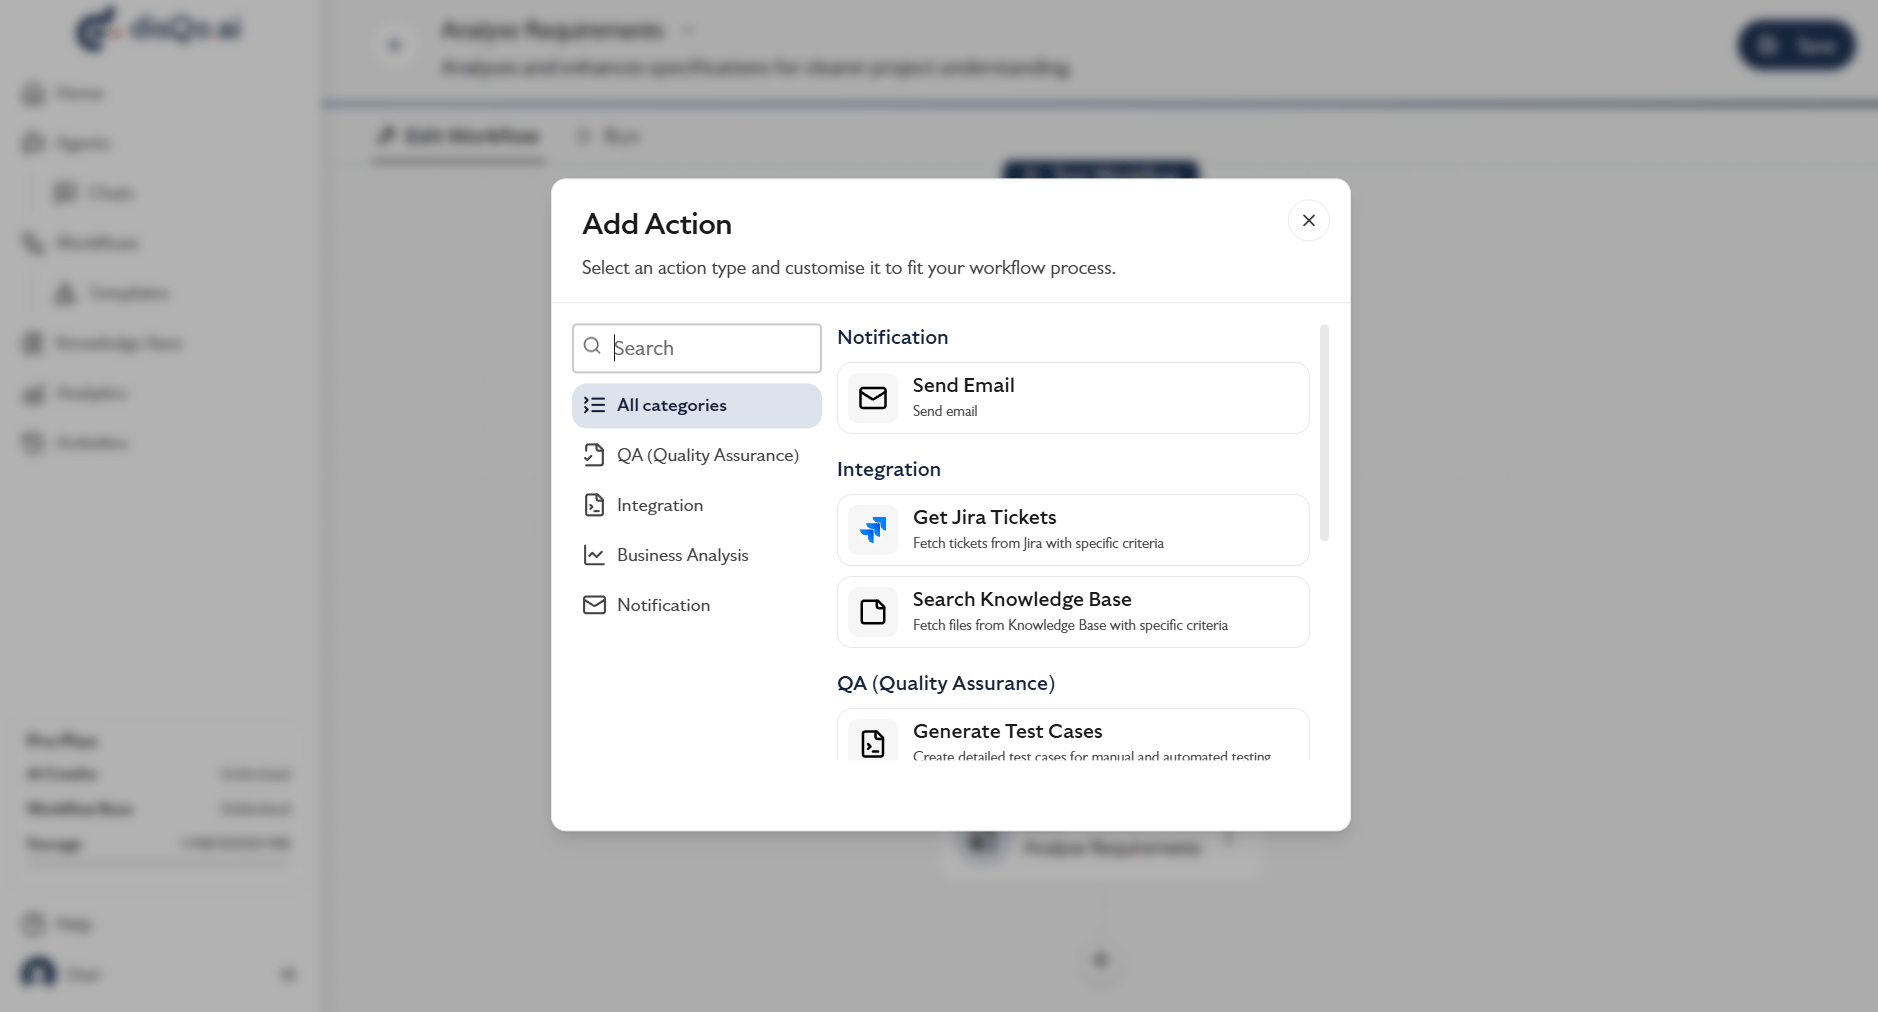Click the Integration category file icon
Viewport: 1878px width, 1012px height.
[594, 505]
